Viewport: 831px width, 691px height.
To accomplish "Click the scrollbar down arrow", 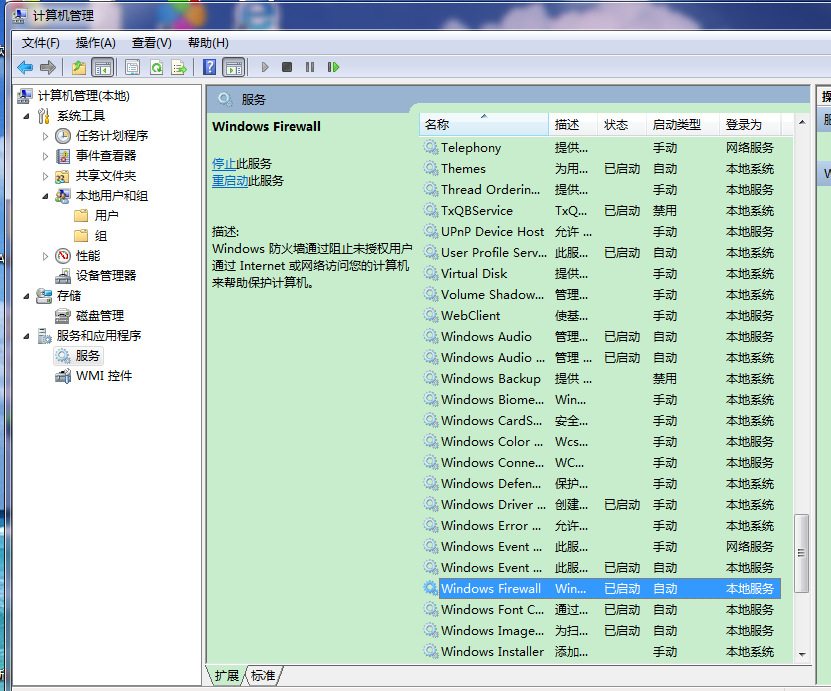I will click(802, 654).
